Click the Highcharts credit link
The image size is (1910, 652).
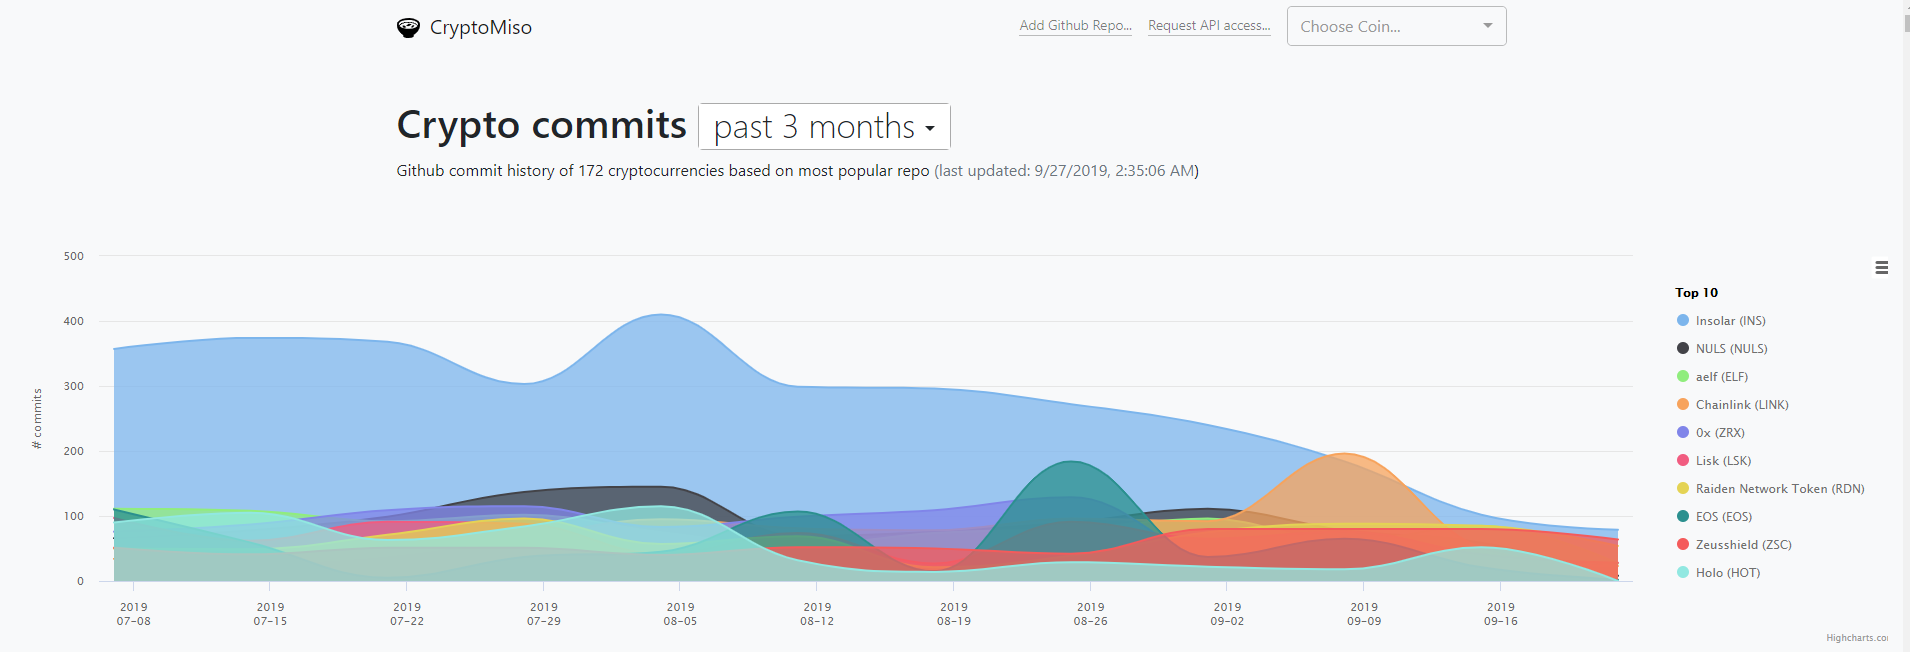click(1857, 638)
